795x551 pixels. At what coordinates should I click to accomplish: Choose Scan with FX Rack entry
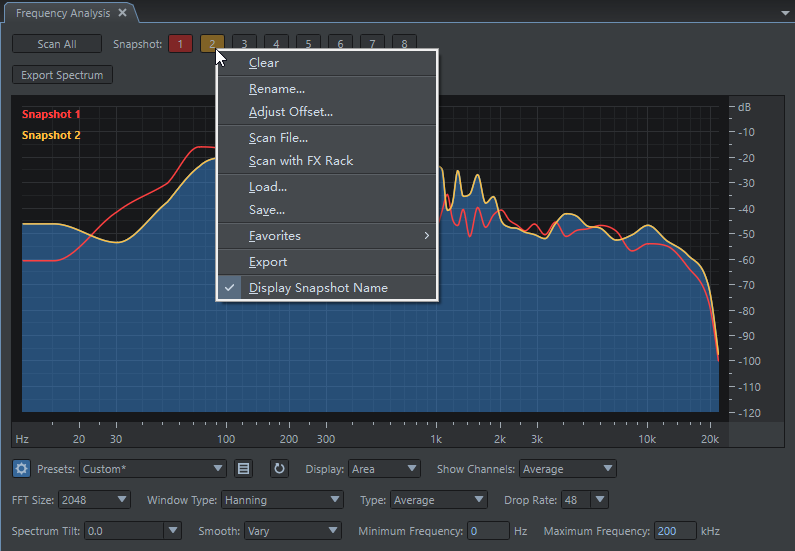pyautogui.click(x=327, y=161)
